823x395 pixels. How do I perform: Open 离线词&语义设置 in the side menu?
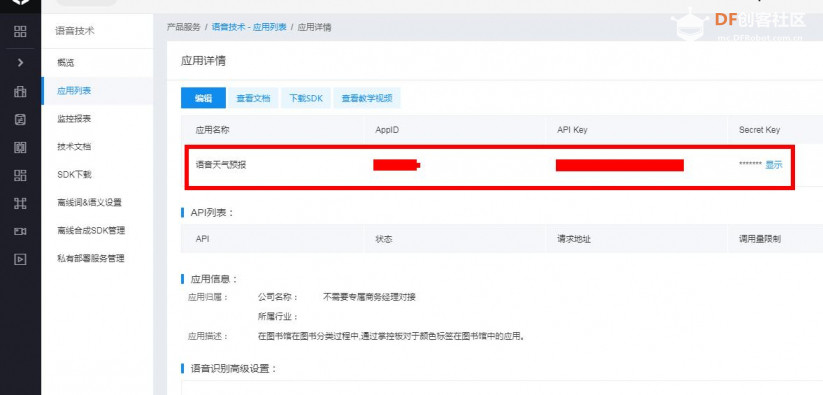coord(89,202)
